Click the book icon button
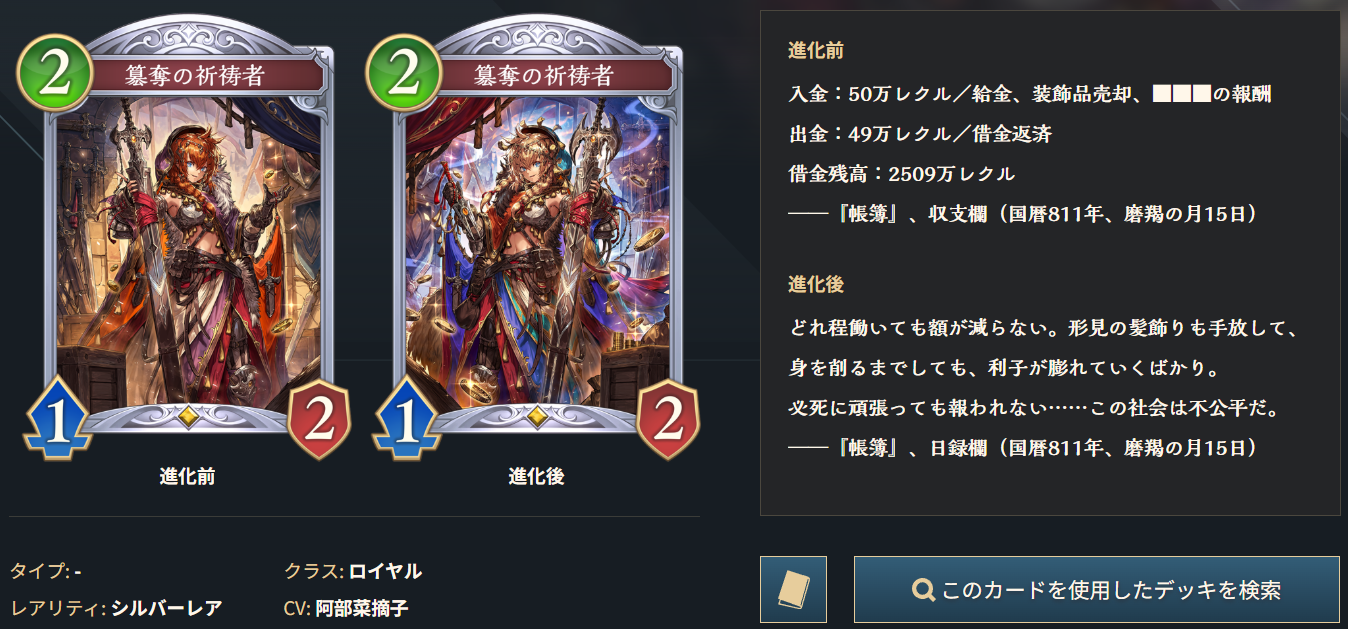The width and height of the screenshot is (1348, 629). (793, 590)
